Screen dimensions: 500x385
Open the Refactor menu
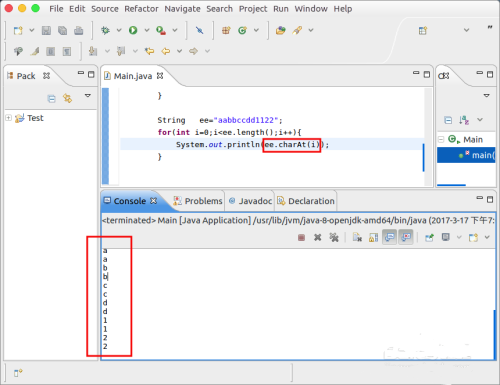click(x=141, y=9)
